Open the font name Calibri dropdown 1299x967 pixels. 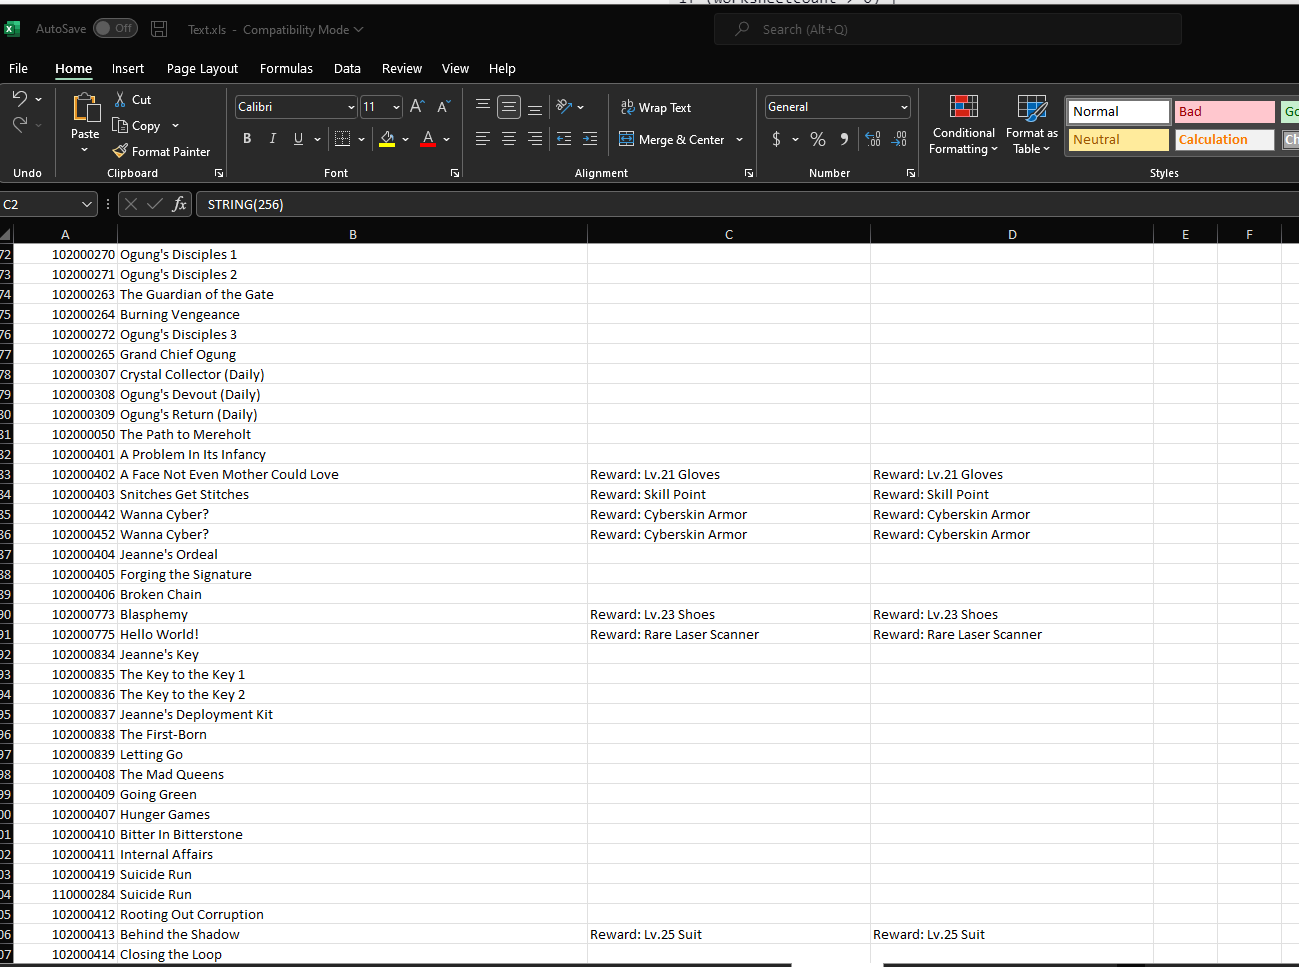click(351, 107)
